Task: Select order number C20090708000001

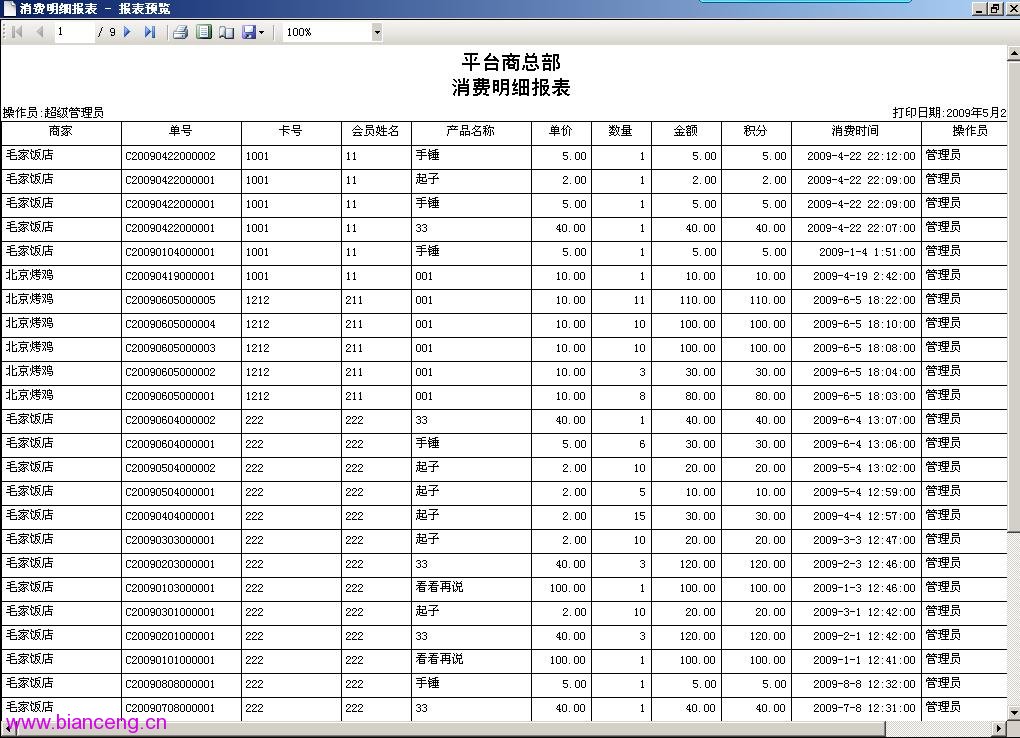Action: (170, 708)
